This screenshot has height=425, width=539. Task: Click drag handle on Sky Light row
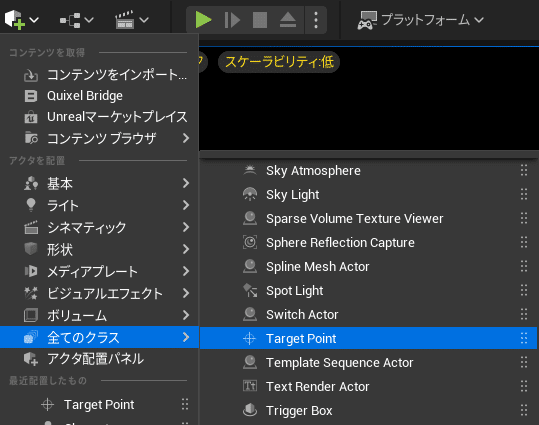[524, 194]
